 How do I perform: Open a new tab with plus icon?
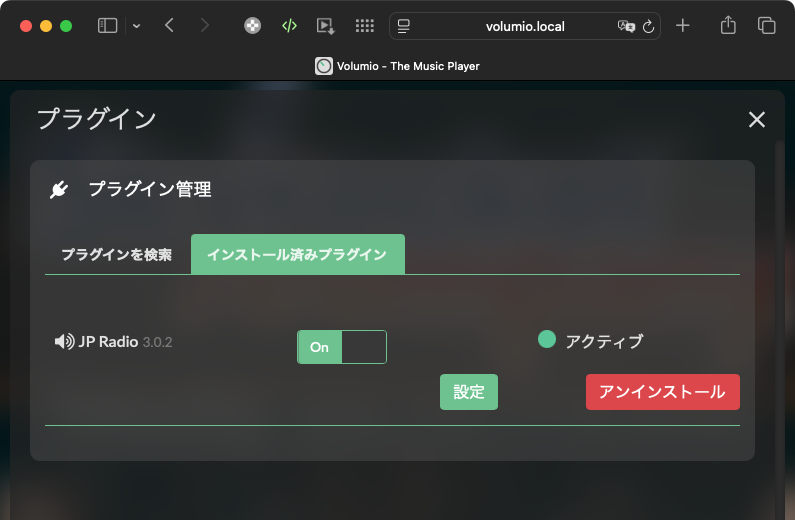tap(683, 25)
